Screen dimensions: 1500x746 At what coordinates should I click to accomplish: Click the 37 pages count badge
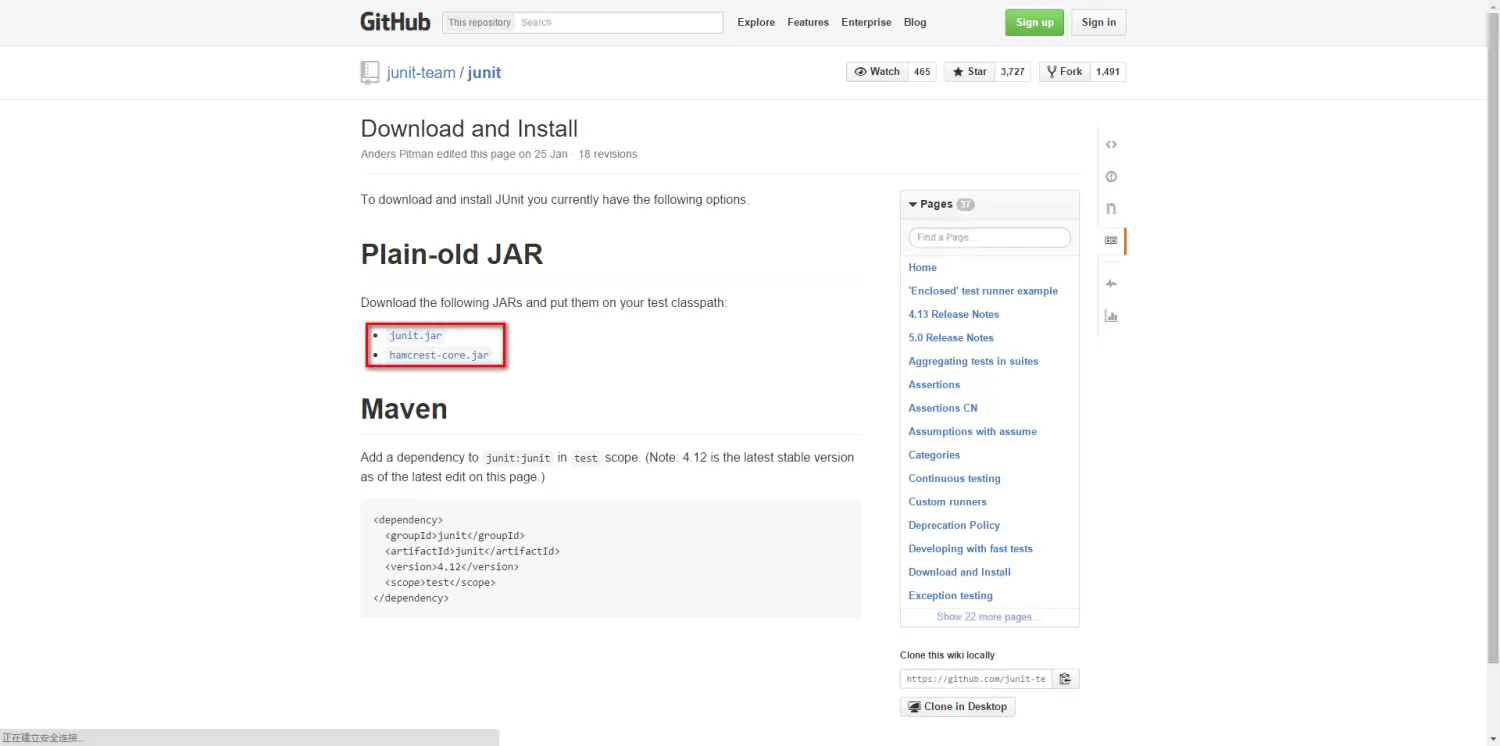pyautogui.click(x=965, y=204)
